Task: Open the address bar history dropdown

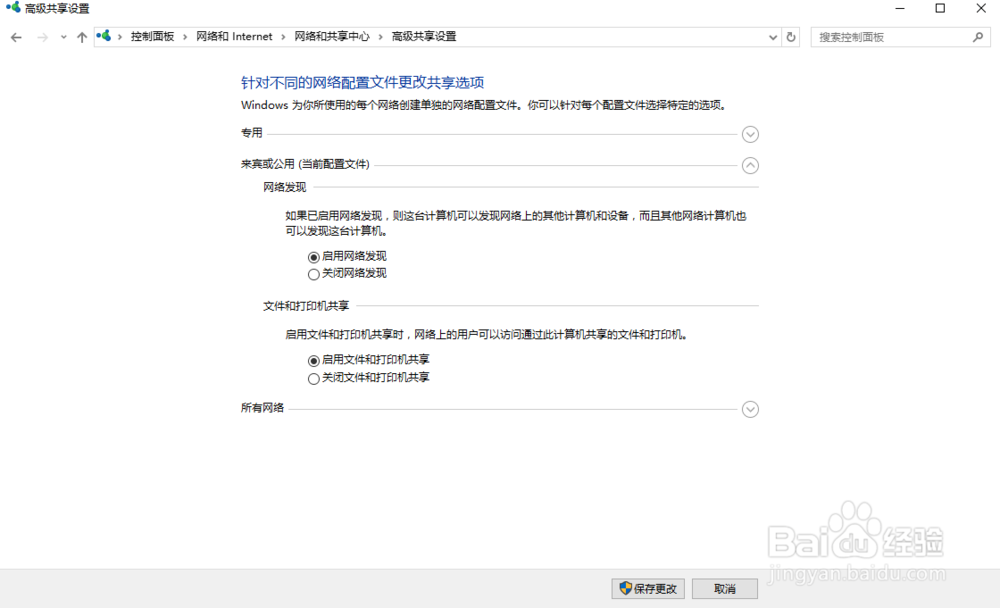Action: (x=772, y=36)
